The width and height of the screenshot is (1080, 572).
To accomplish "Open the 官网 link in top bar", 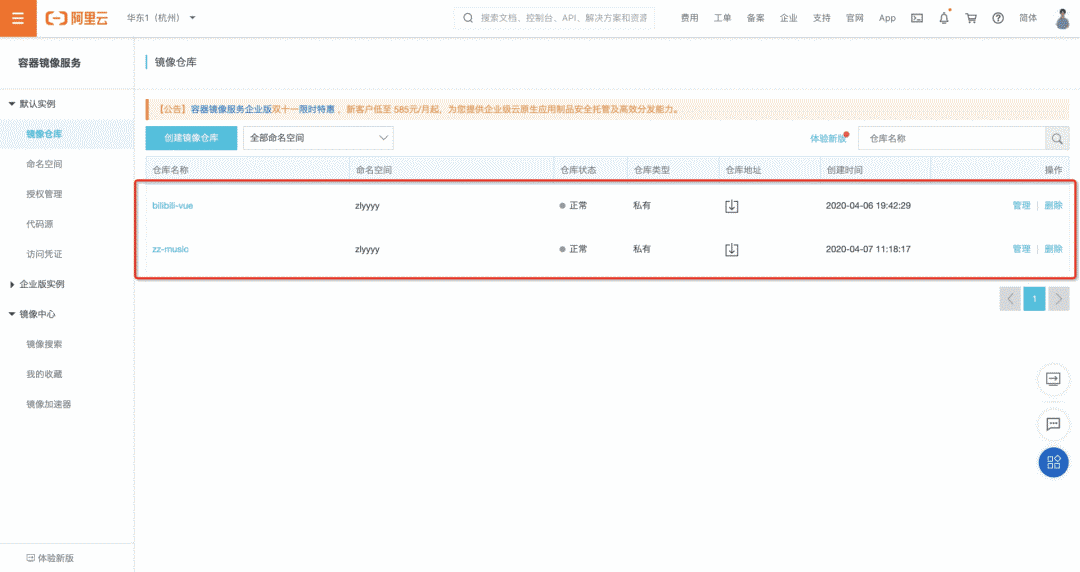I will [855, 18].
